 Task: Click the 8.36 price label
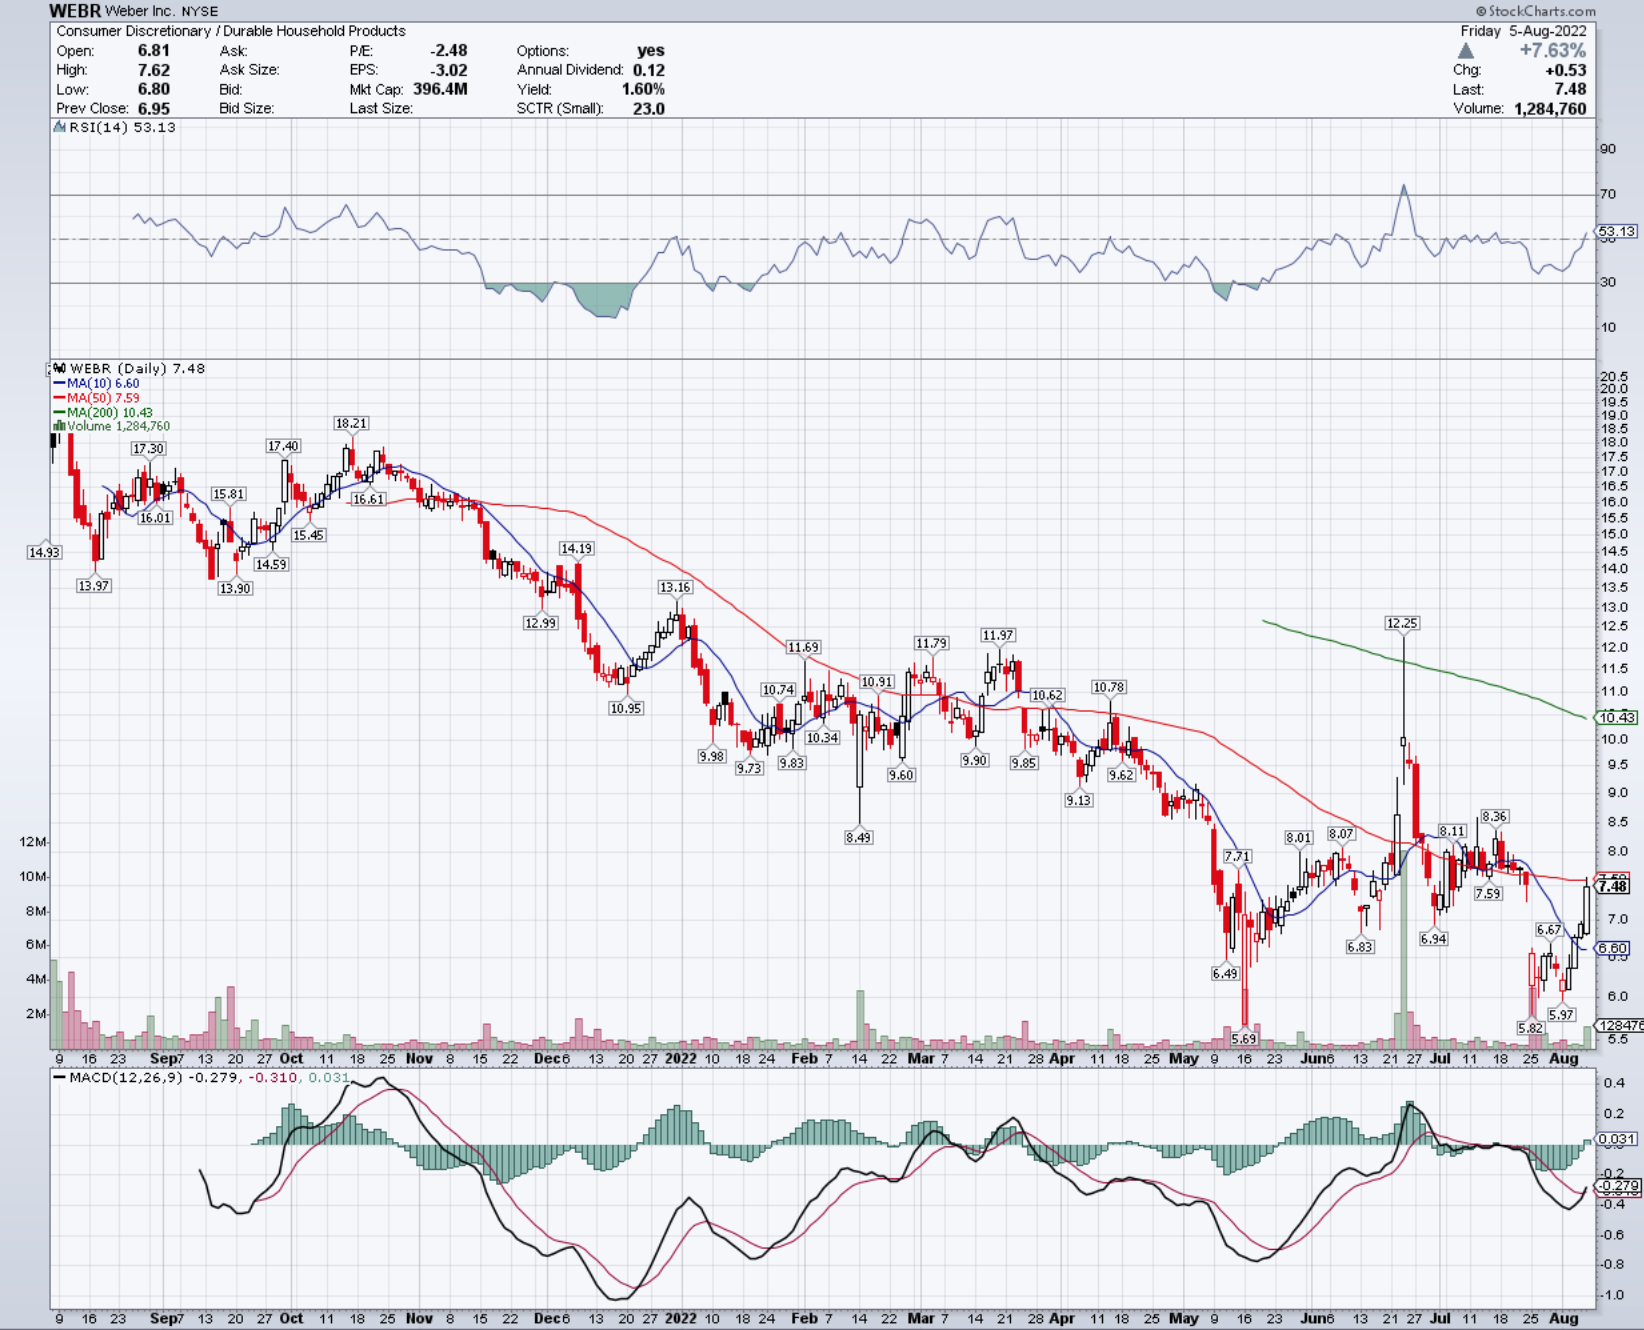pos(1494,816)
